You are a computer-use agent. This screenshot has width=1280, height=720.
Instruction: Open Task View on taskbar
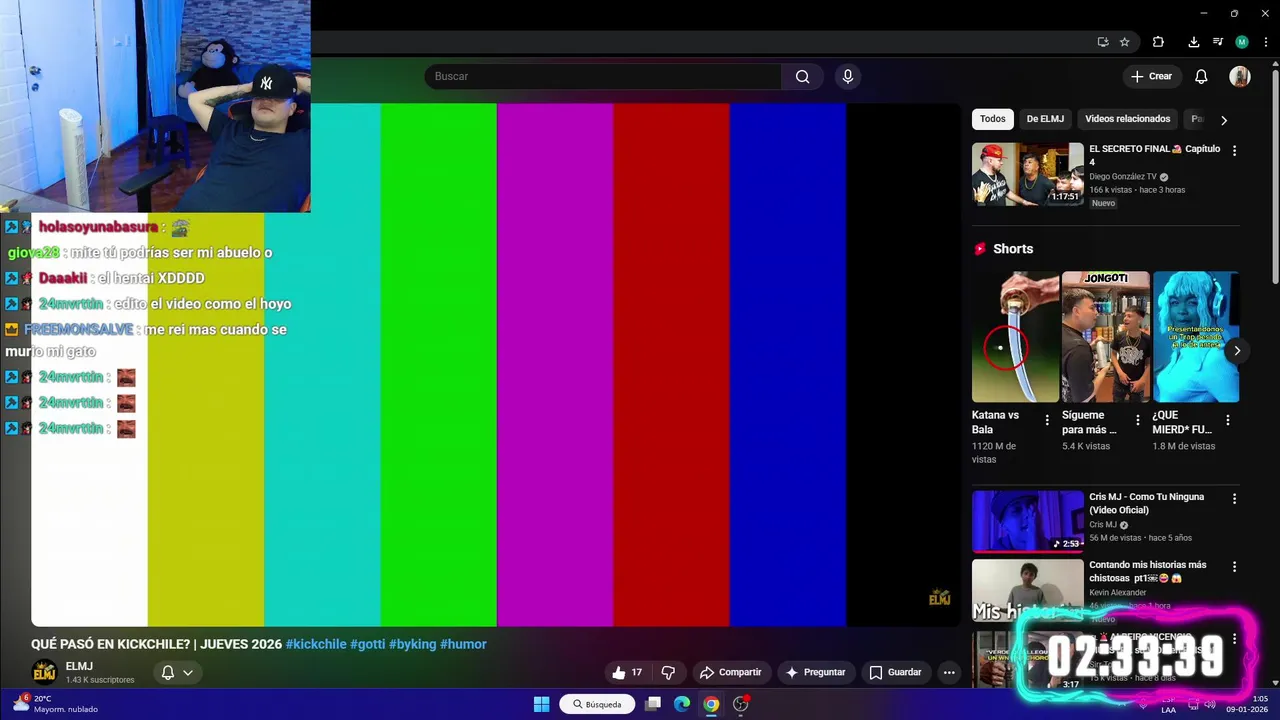(653, 704)
